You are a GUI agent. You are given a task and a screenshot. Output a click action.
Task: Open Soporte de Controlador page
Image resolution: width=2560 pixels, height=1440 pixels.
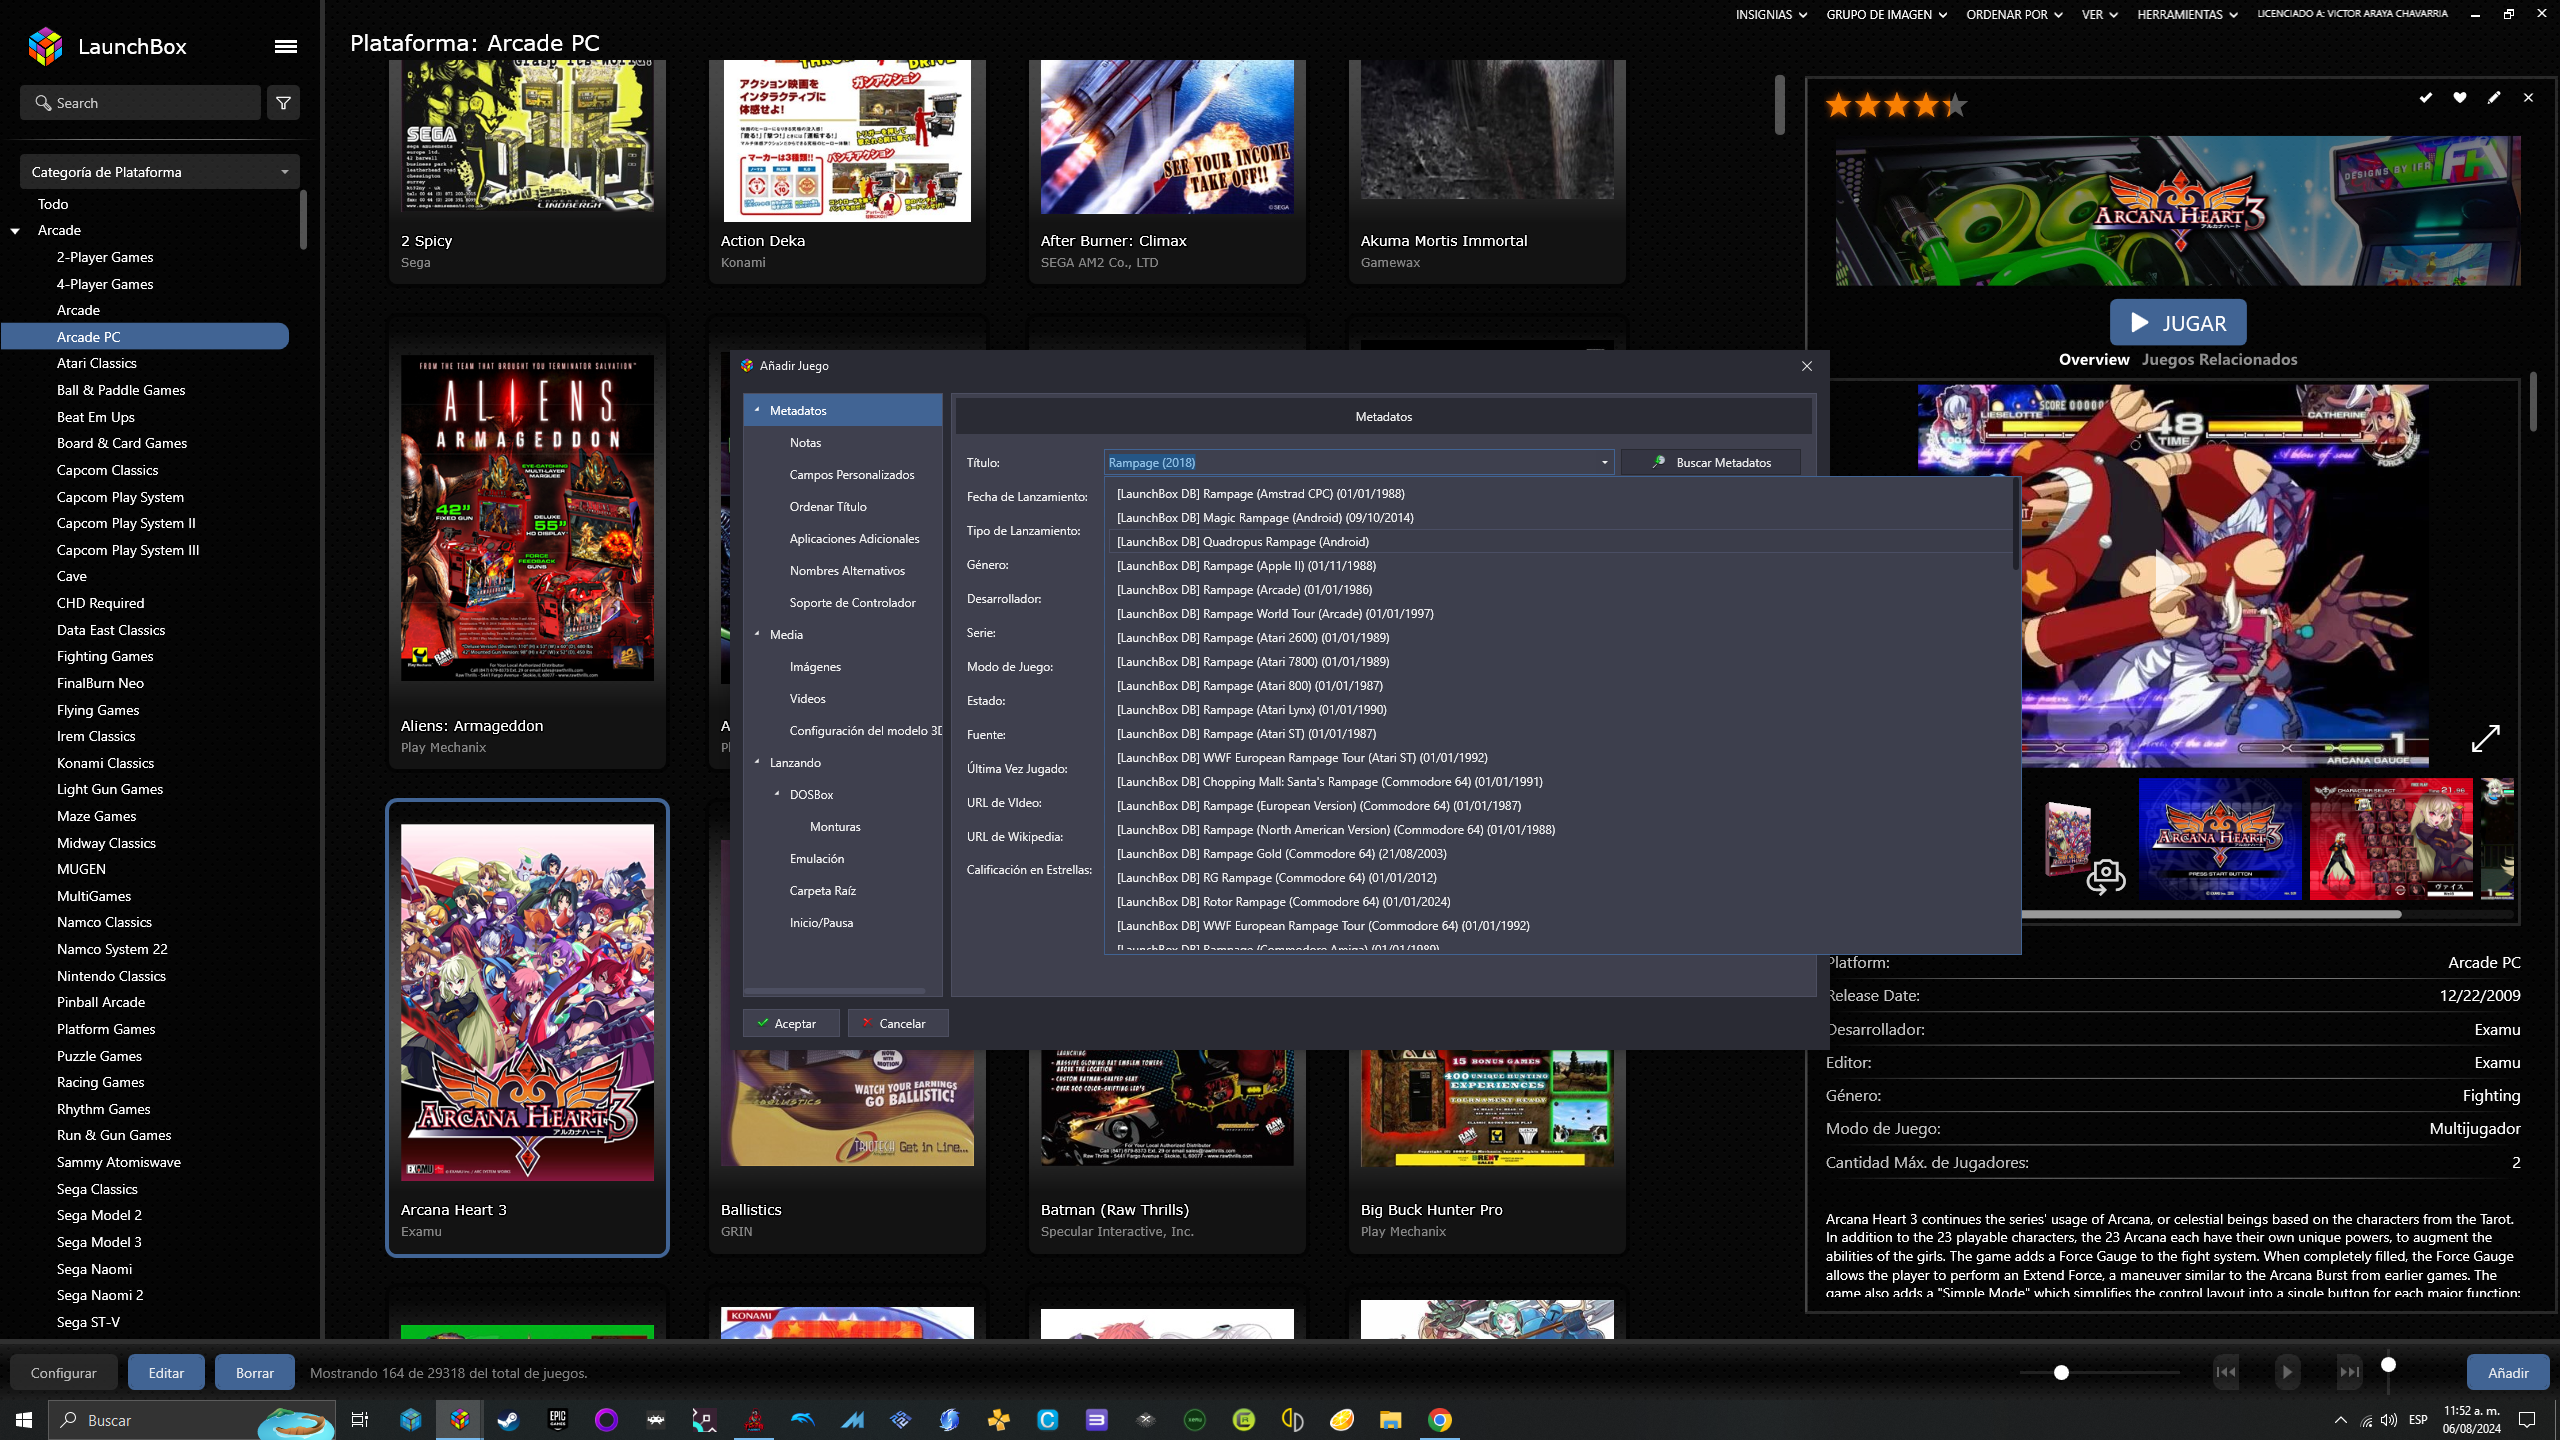coord(852,603)
